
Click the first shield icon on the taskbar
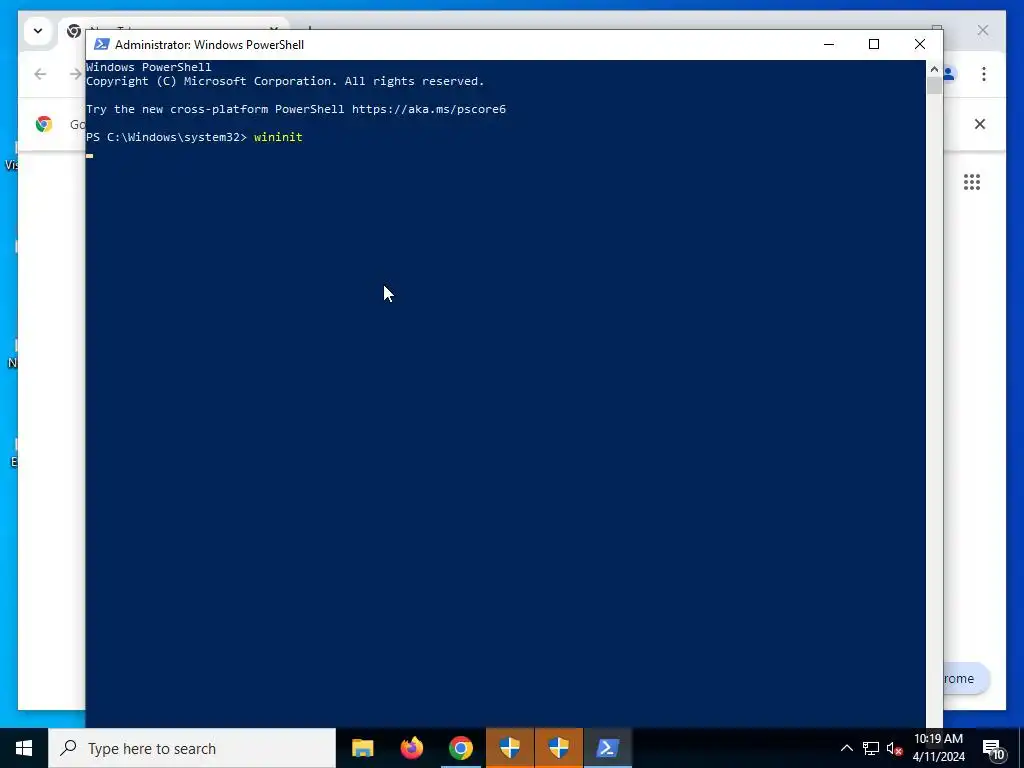(509, 748)
